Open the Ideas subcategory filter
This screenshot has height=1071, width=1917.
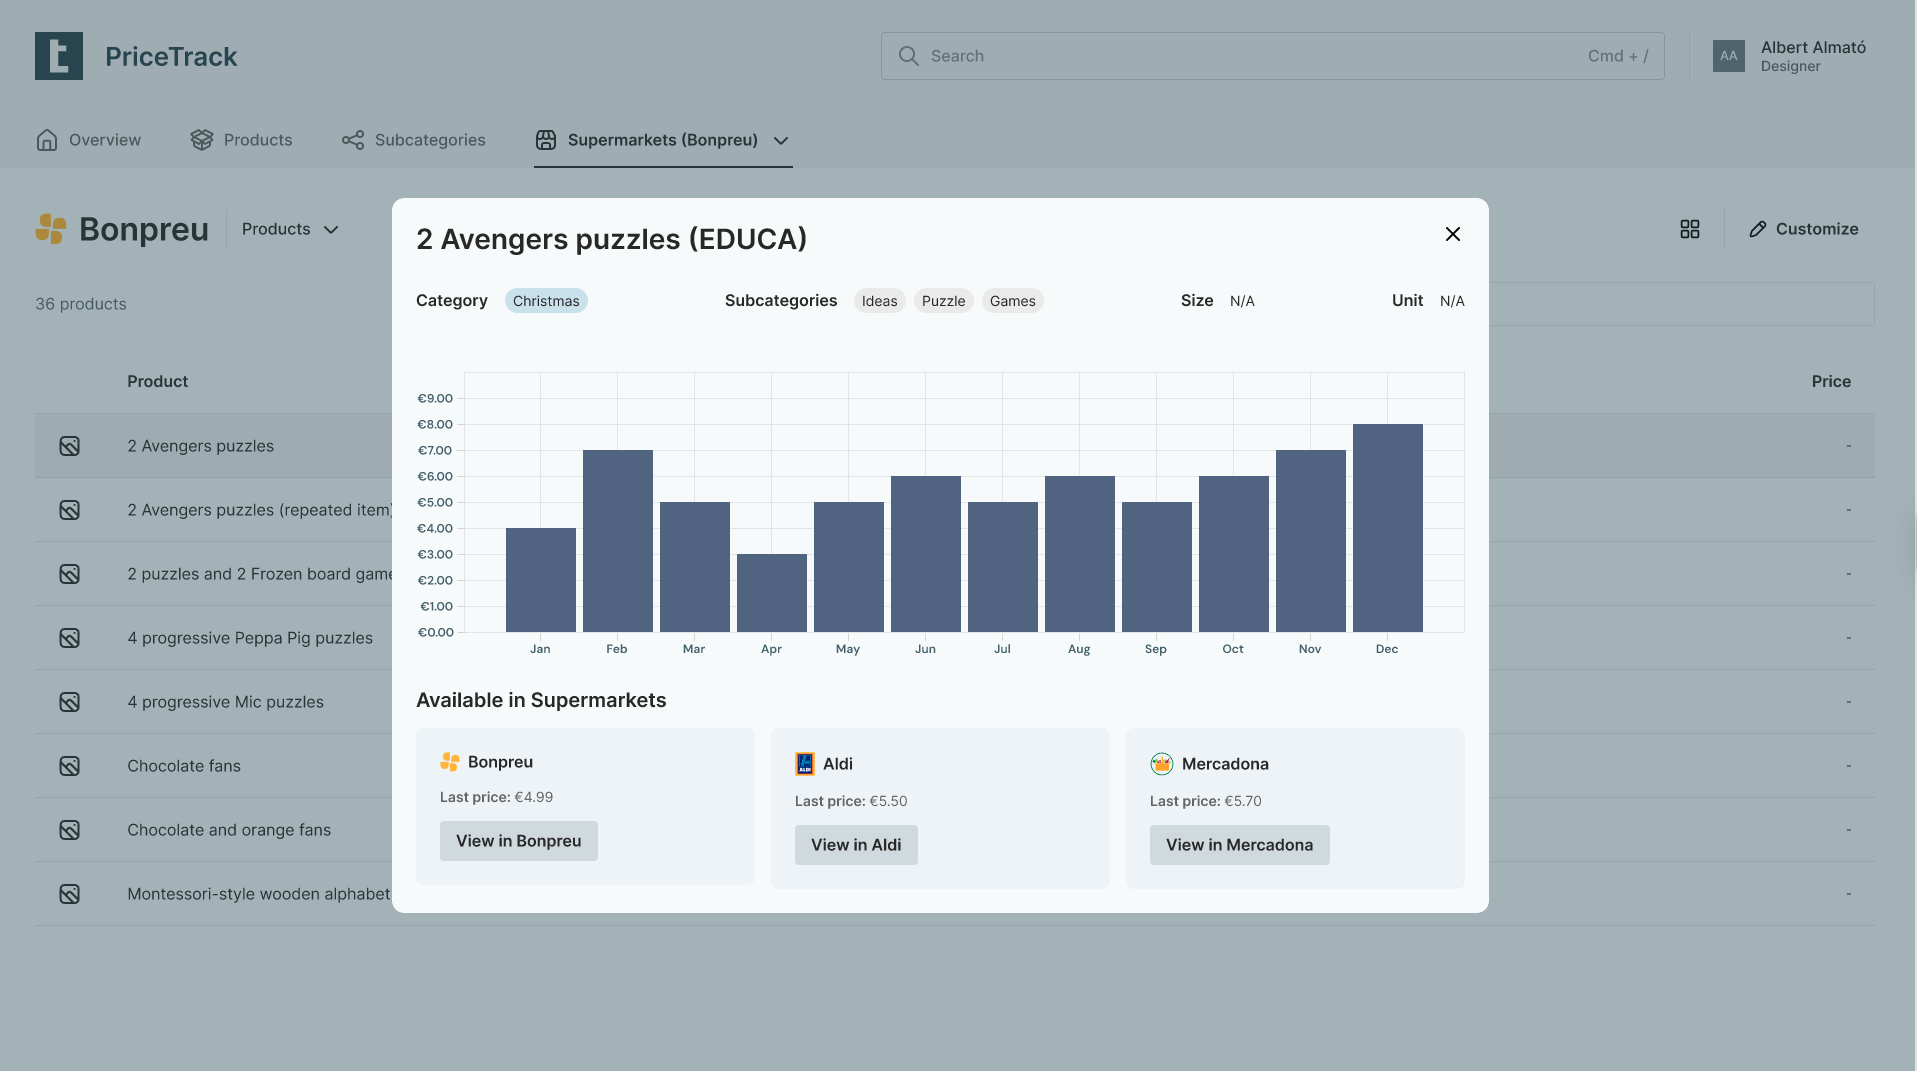click(878, 300)
